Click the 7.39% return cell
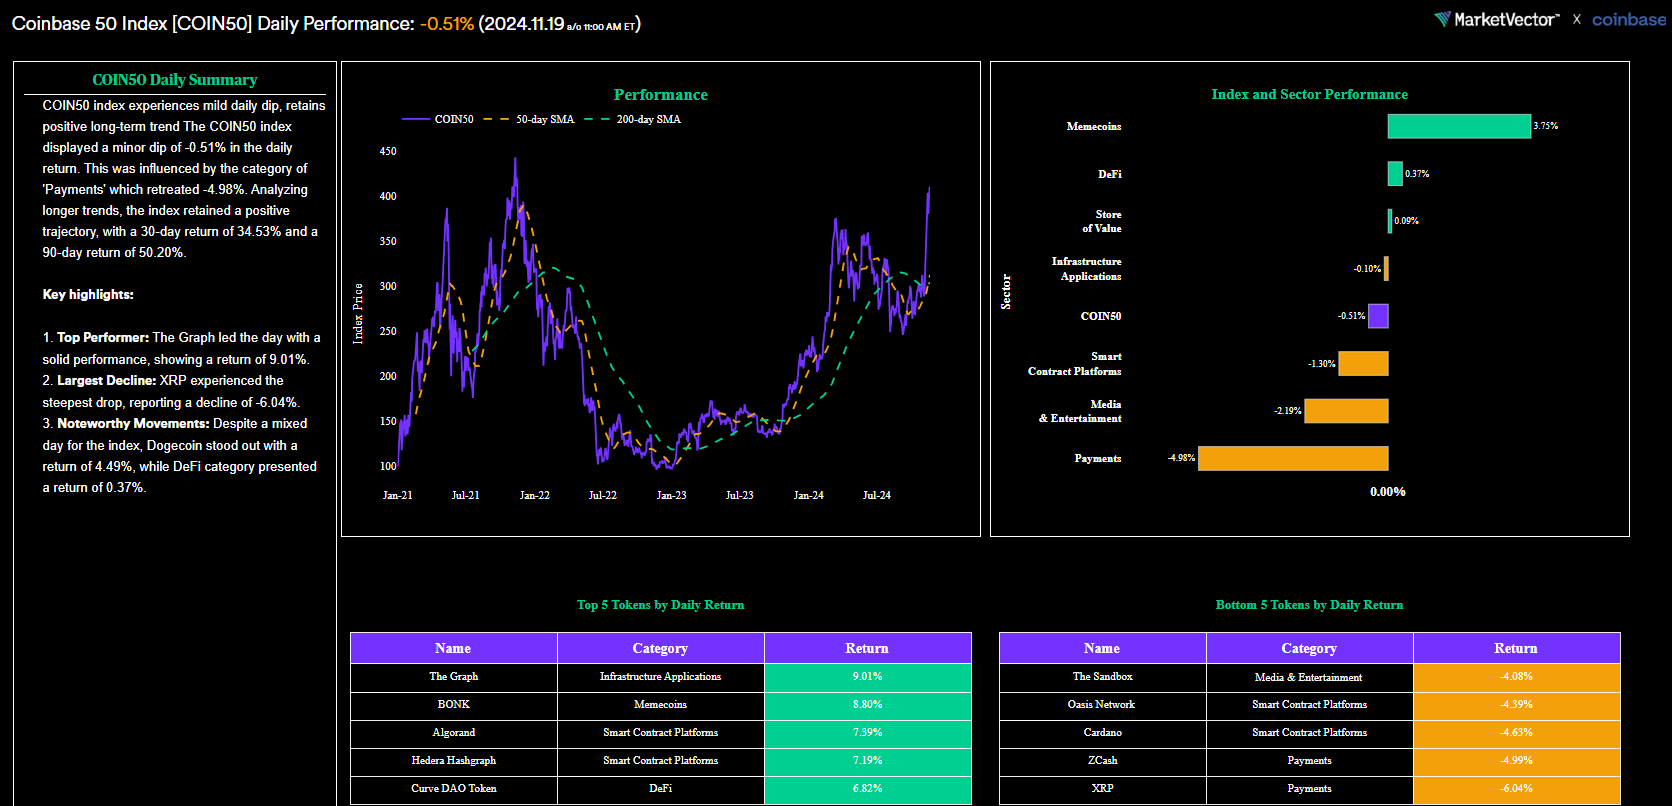 point(867,733)
